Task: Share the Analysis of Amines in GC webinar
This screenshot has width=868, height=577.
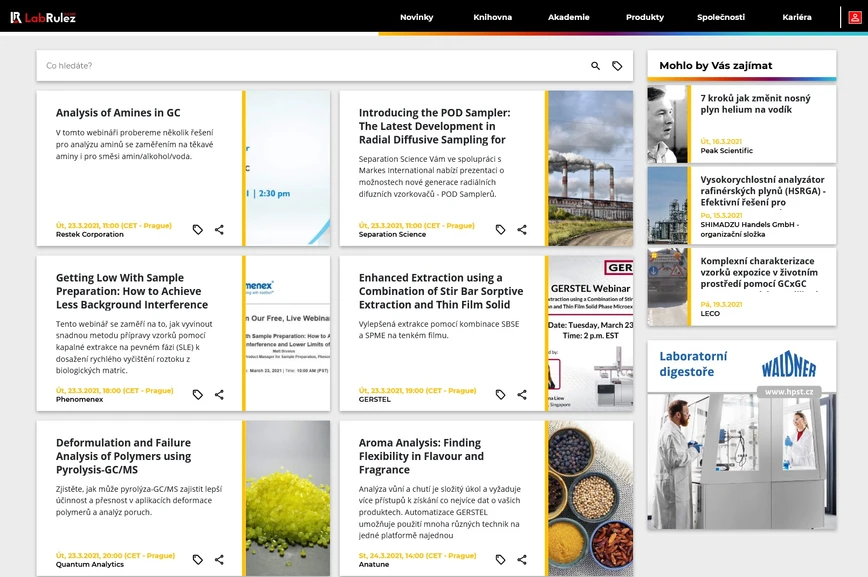Action: point(219,230)
